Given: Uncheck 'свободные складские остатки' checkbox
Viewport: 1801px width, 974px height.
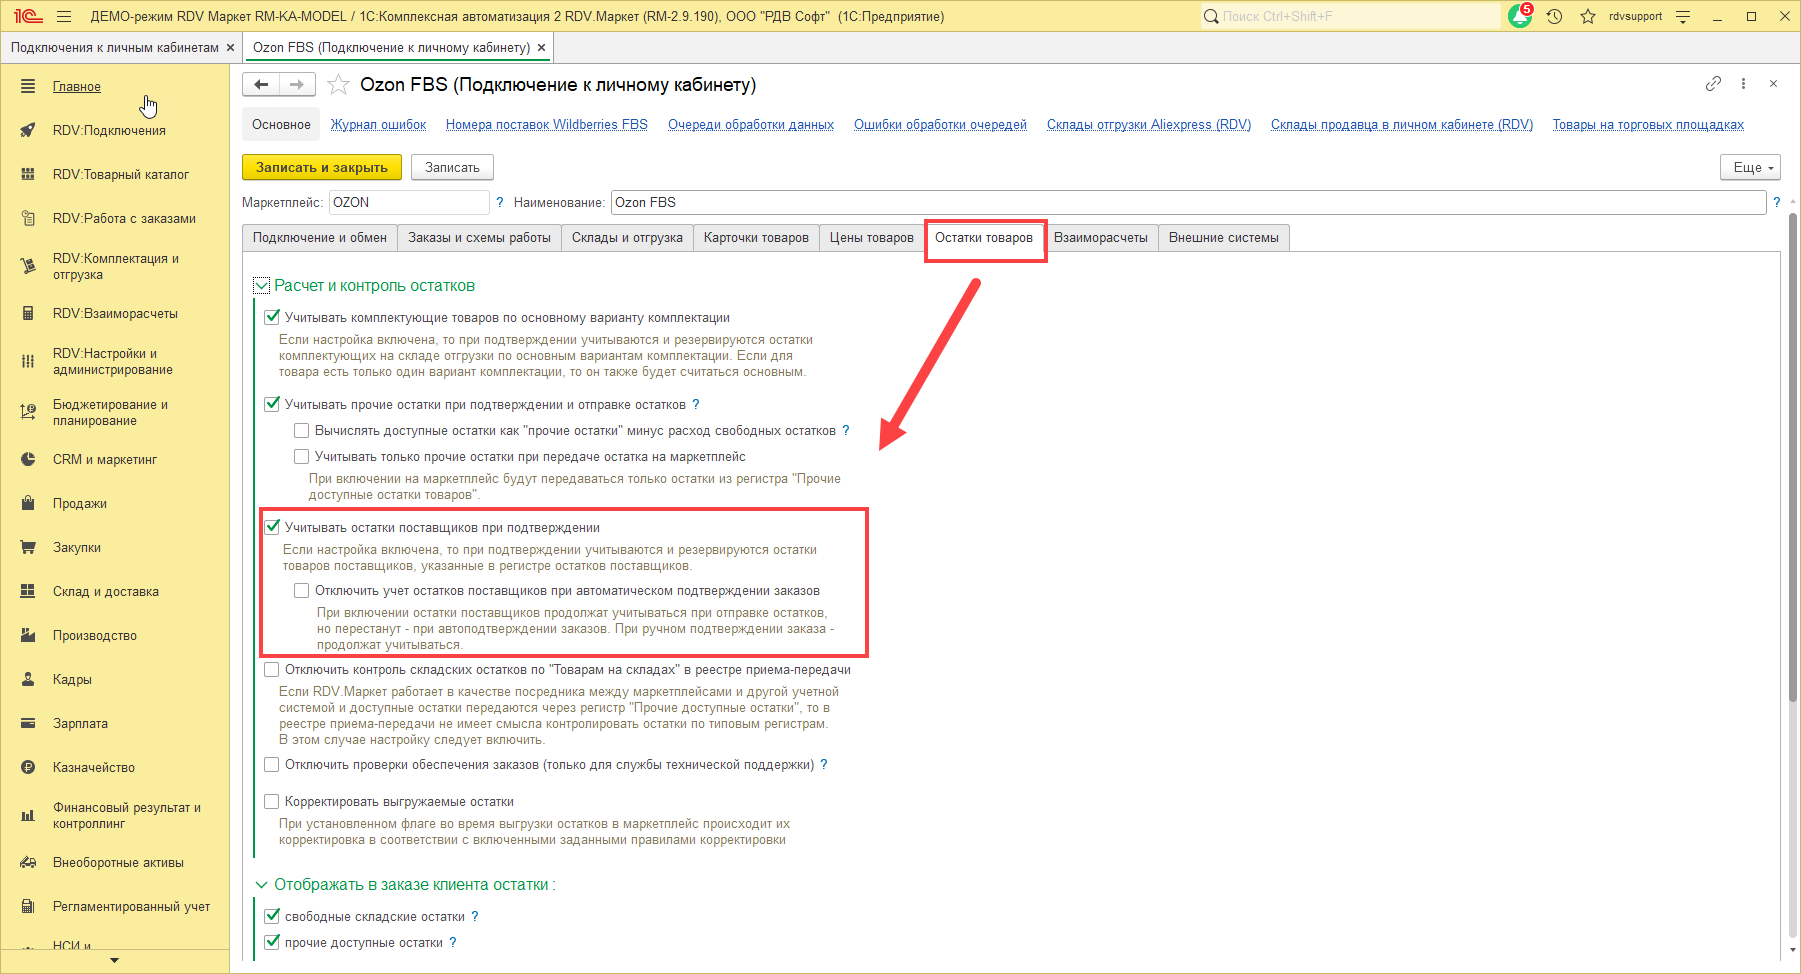Looking at the screenshot, I should click(272, 916).
